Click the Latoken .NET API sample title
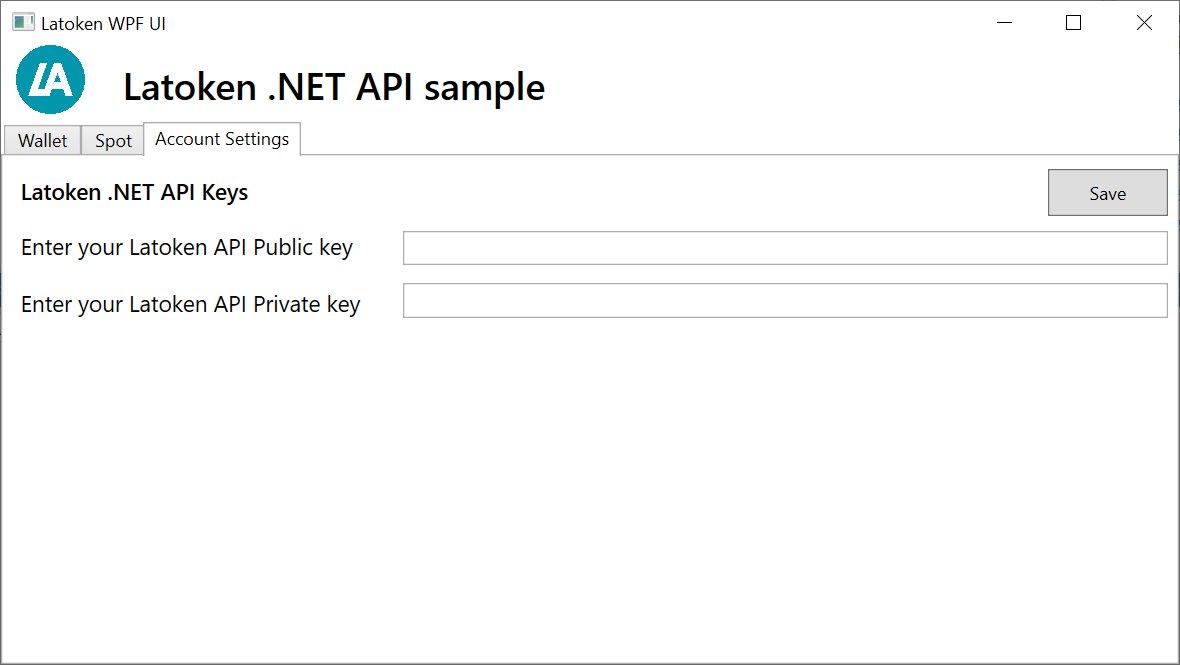 pyautogui.click(x=333, y=87)
